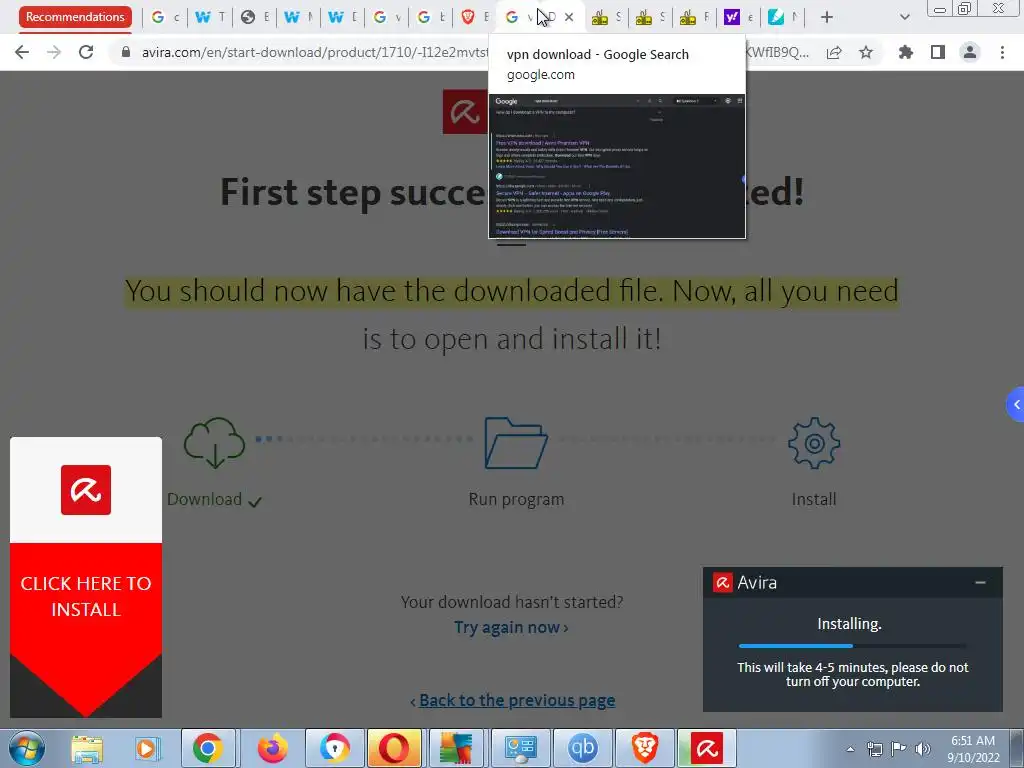Open the volume speaker control
Screen dimensions: 1024x768
point(922,749)
